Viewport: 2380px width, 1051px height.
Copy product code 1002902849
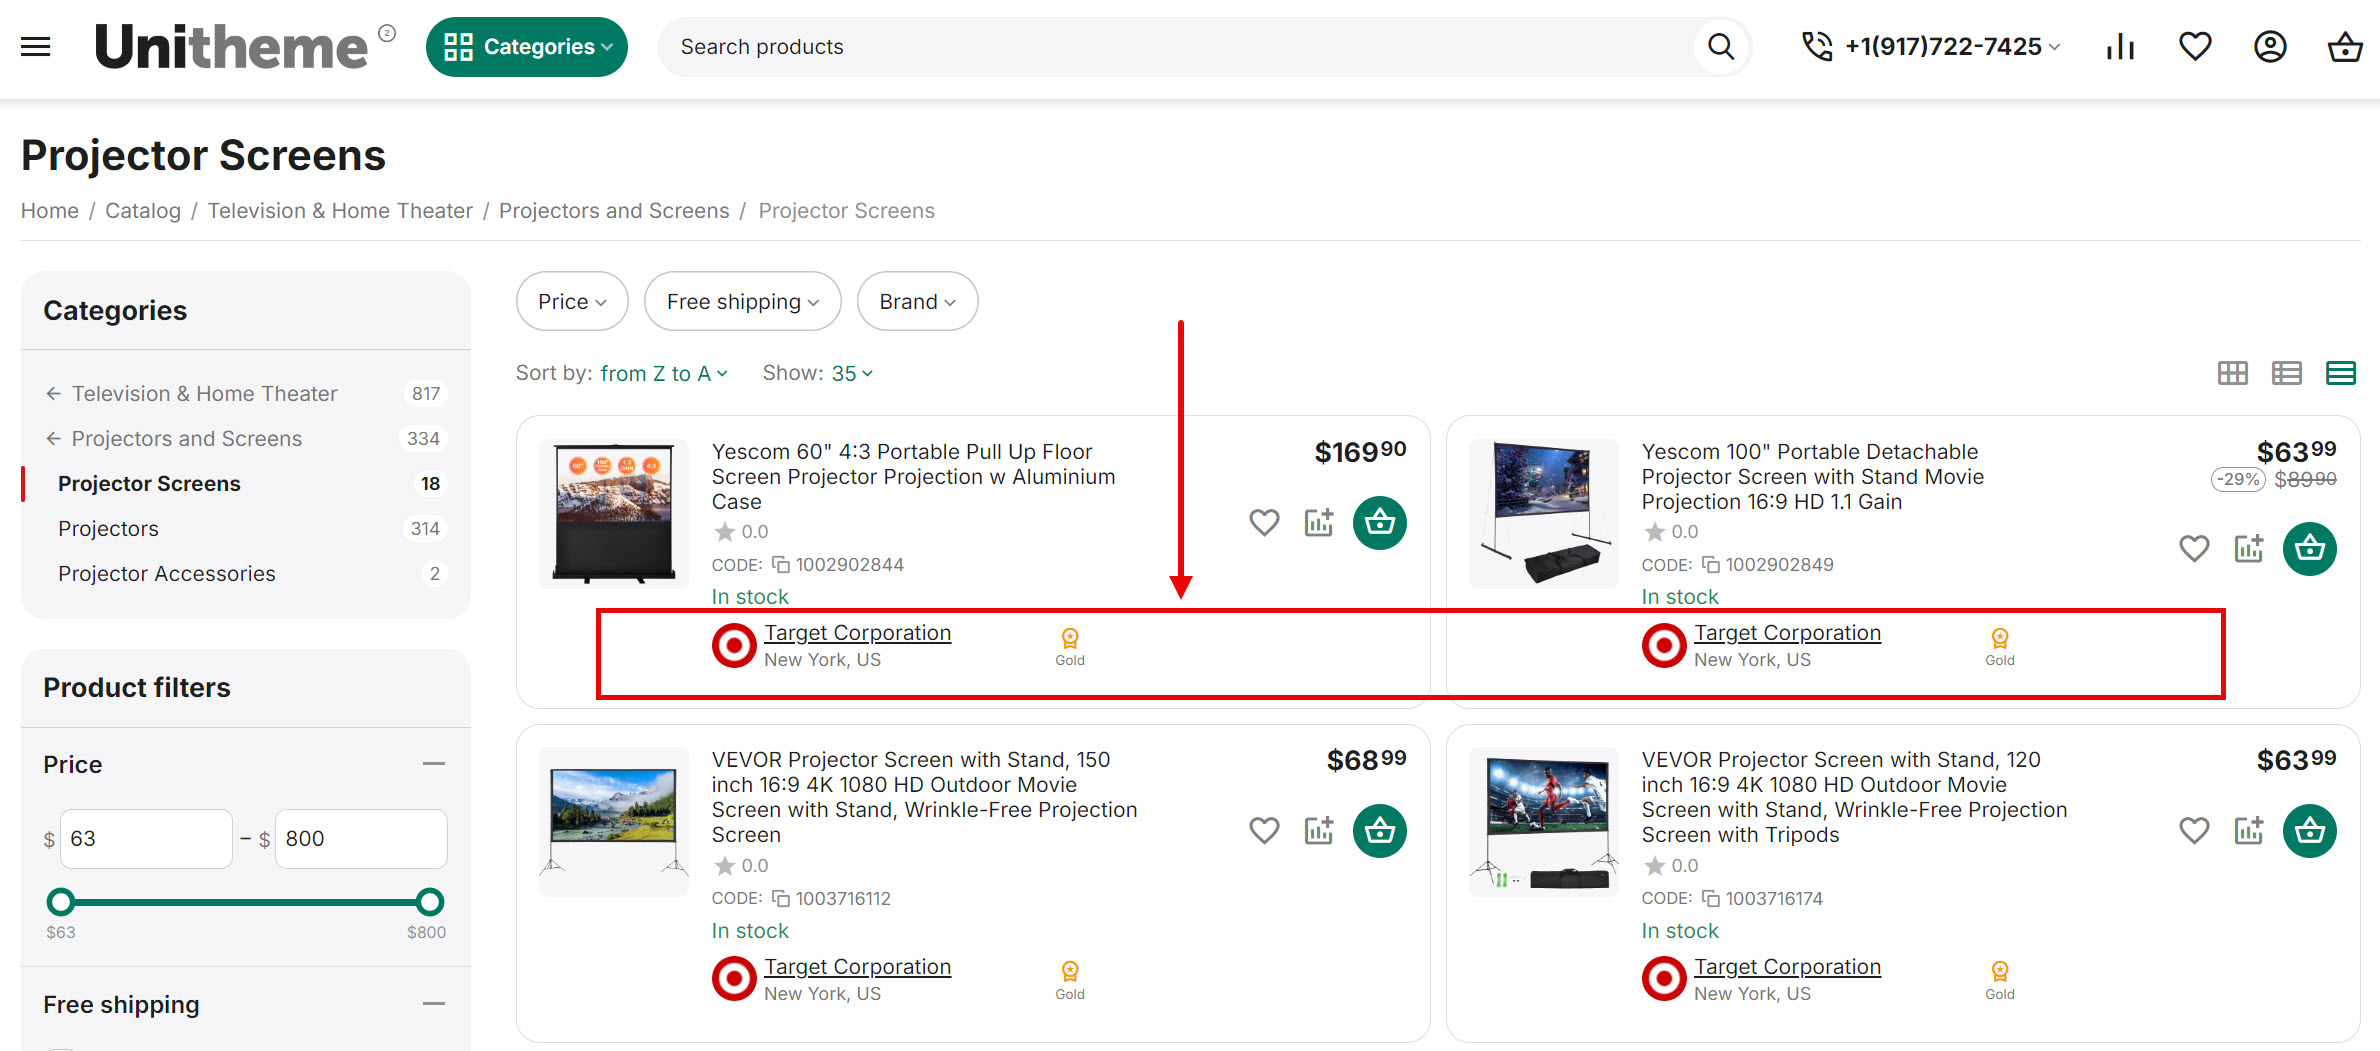(1711, 565)
